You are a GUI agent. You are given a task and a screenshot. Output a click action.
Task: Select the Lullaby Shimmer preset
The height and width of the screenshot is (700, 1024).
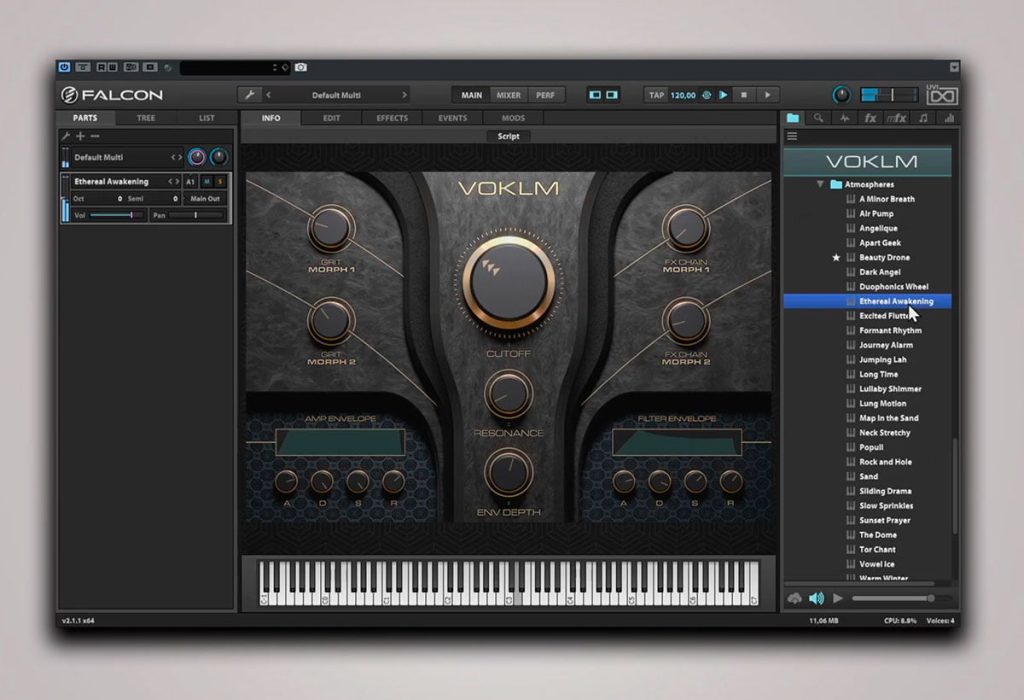[x=890, y=389]
